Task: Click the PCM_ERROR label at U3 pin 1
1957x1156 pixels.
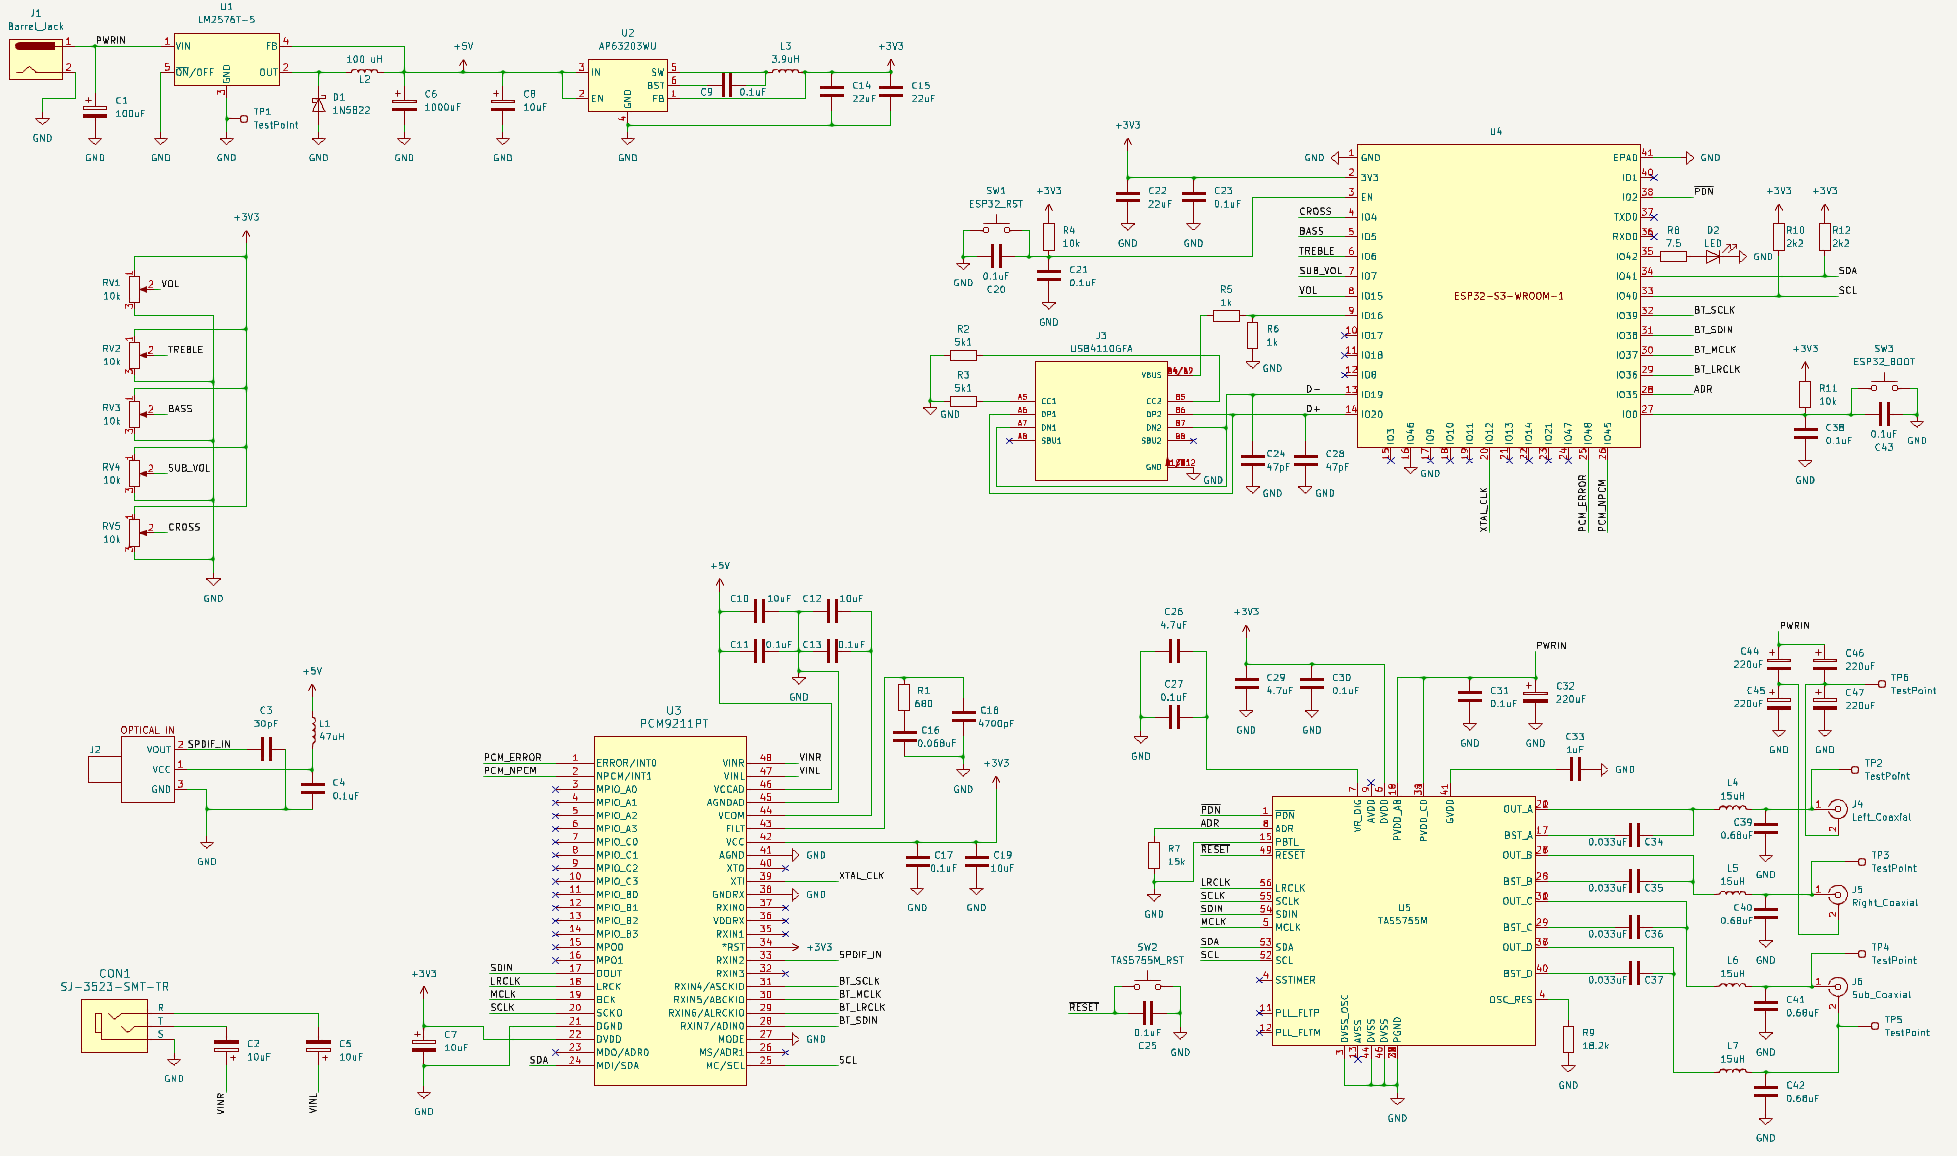Action: [512, 757]
